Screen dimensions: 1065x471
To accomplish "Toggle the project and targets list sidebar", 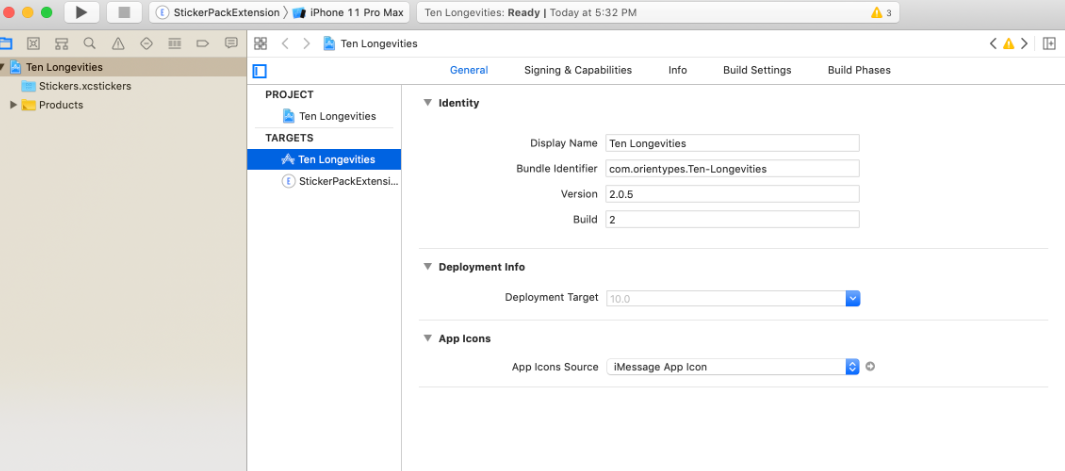I will [x=259, y=71].
